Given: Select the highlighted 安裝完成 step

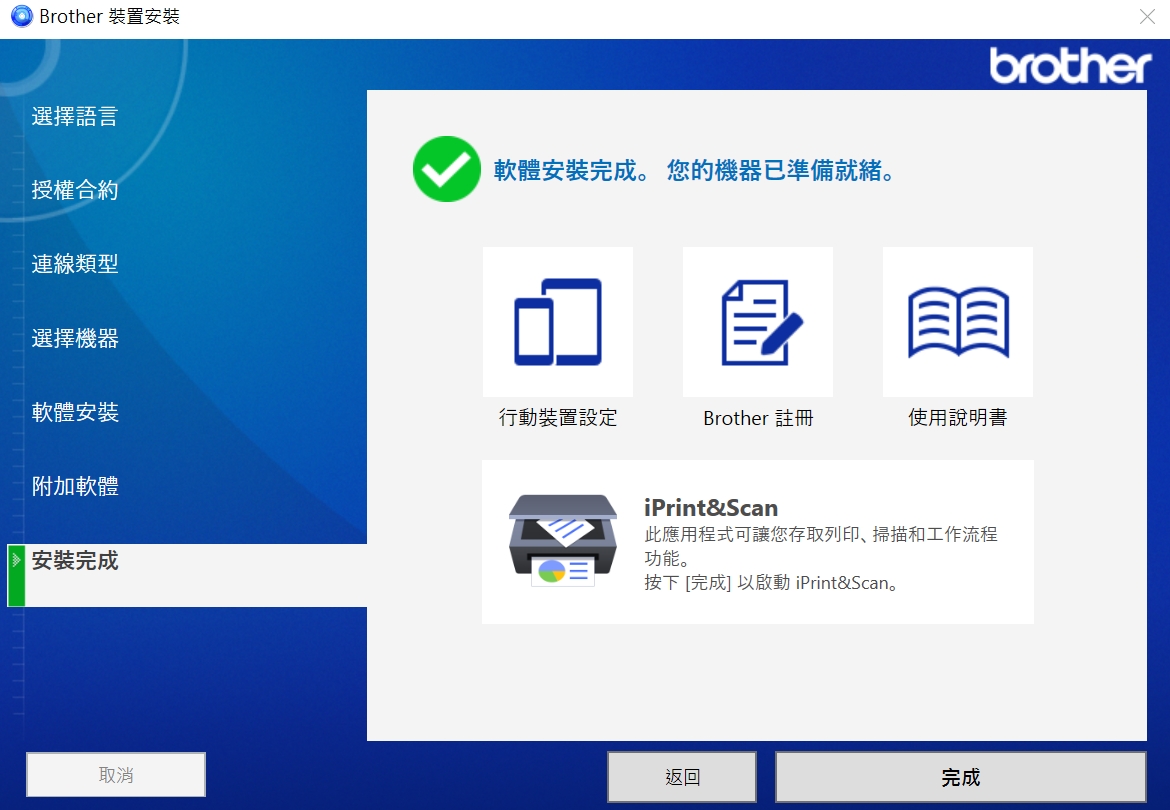Looking at the screenshot, I should [187, 575].
